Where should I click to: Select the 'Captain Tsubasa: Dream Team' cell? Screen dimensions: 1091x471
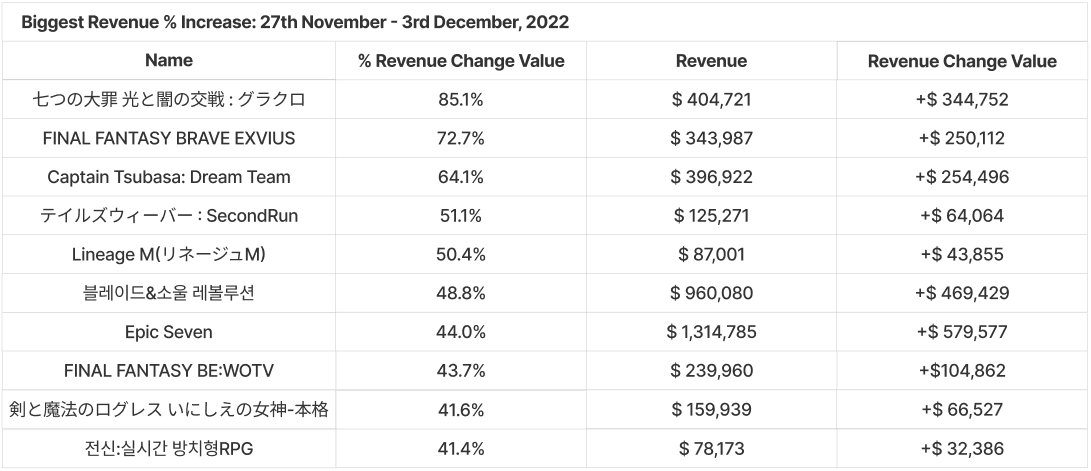169,177
